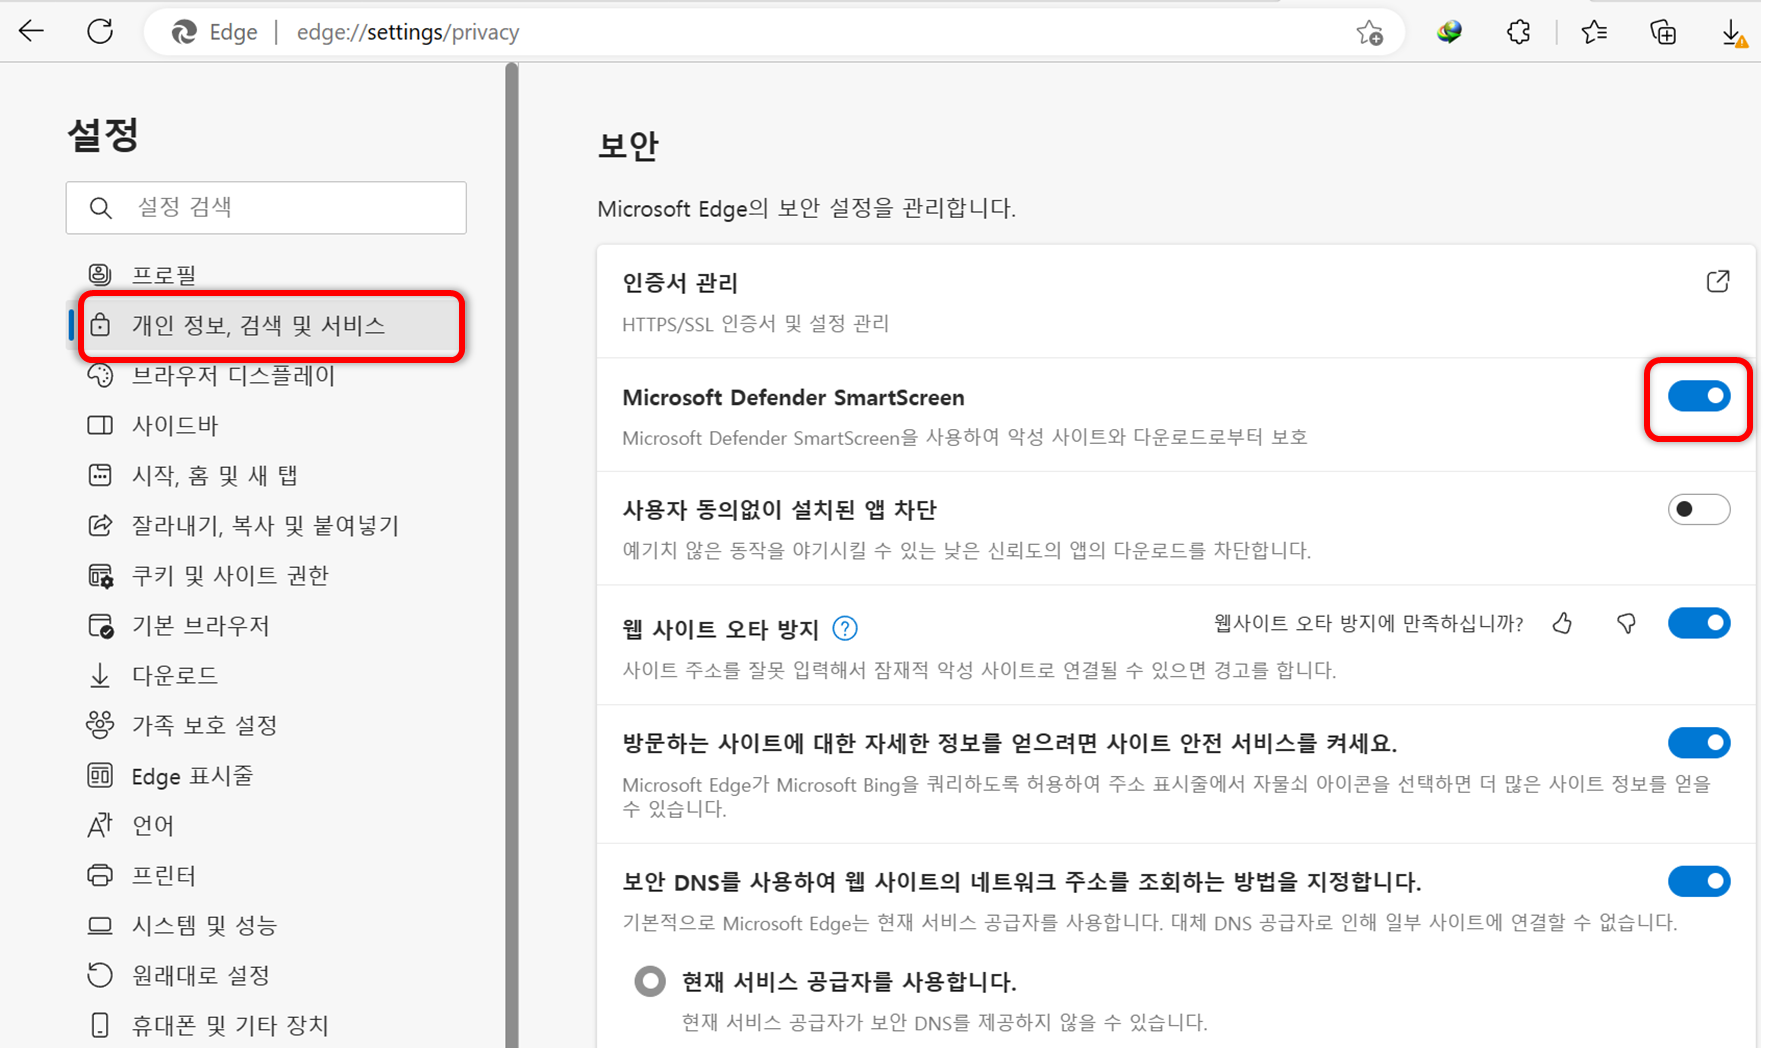1765x1048 pixels.
Task: Open the Favorites list icon
Action: tap(1594, 32)
